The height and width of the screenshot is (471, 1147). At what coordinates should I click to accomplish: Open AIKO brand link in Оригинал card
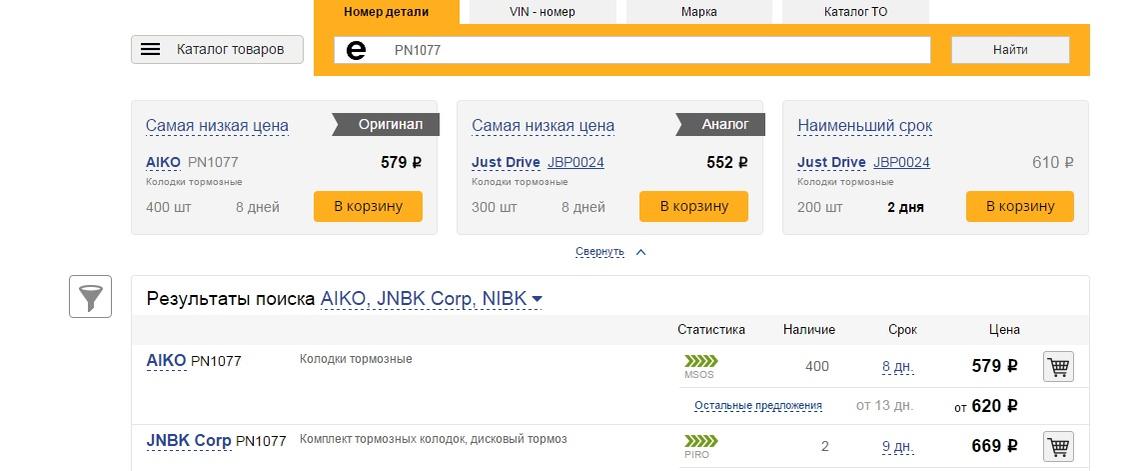coord(163,162)
